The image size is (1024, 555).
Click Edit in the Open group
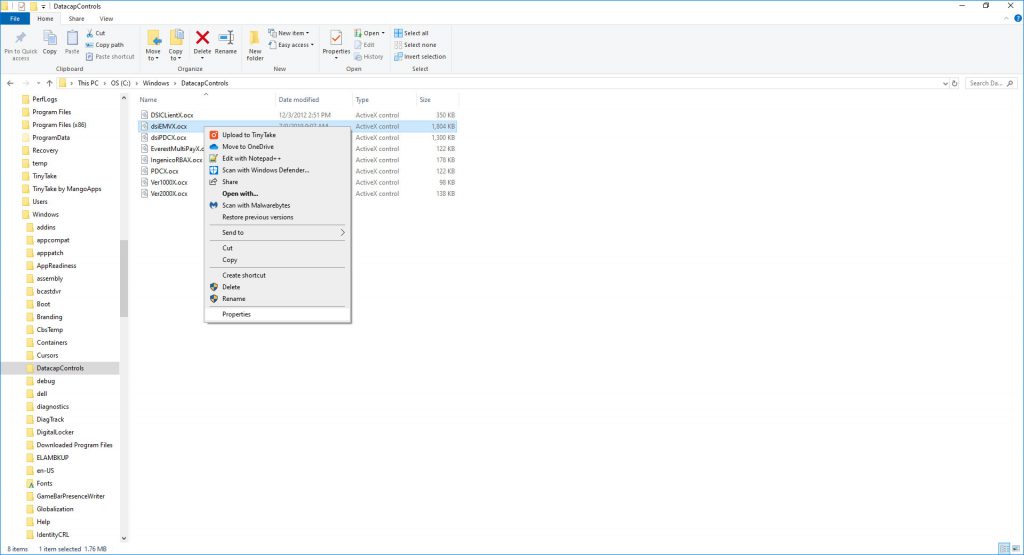coord(364,45)
